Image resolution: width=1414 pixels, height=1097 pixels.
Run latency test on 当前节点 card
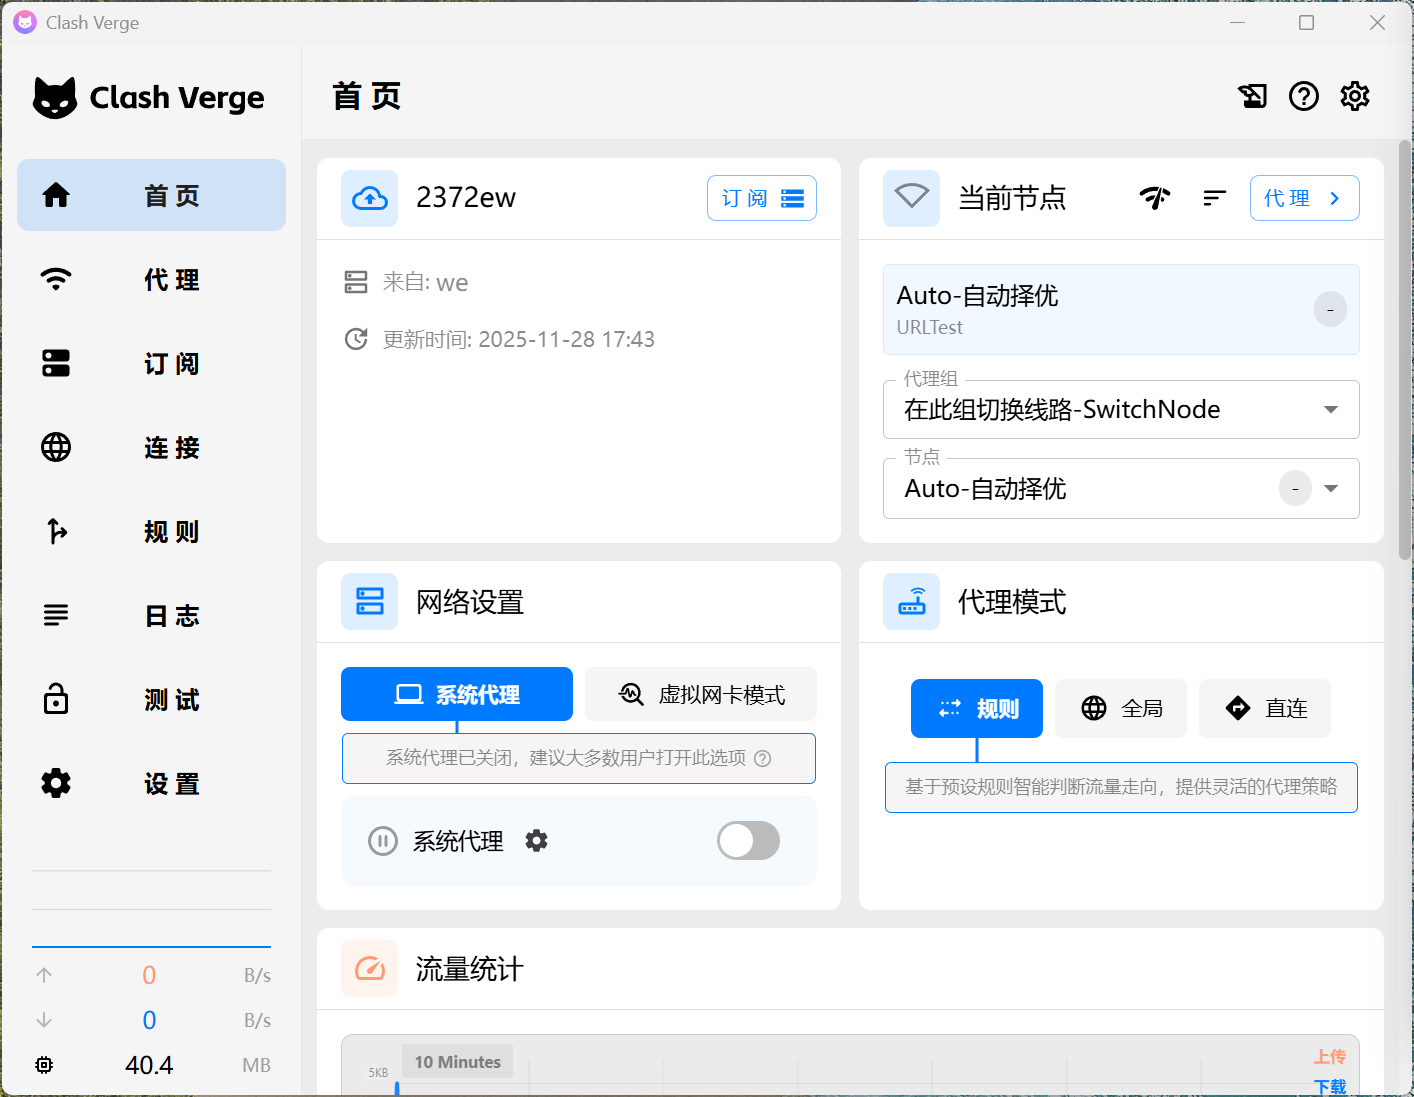pyautogui.click(x=1155, y=198)
